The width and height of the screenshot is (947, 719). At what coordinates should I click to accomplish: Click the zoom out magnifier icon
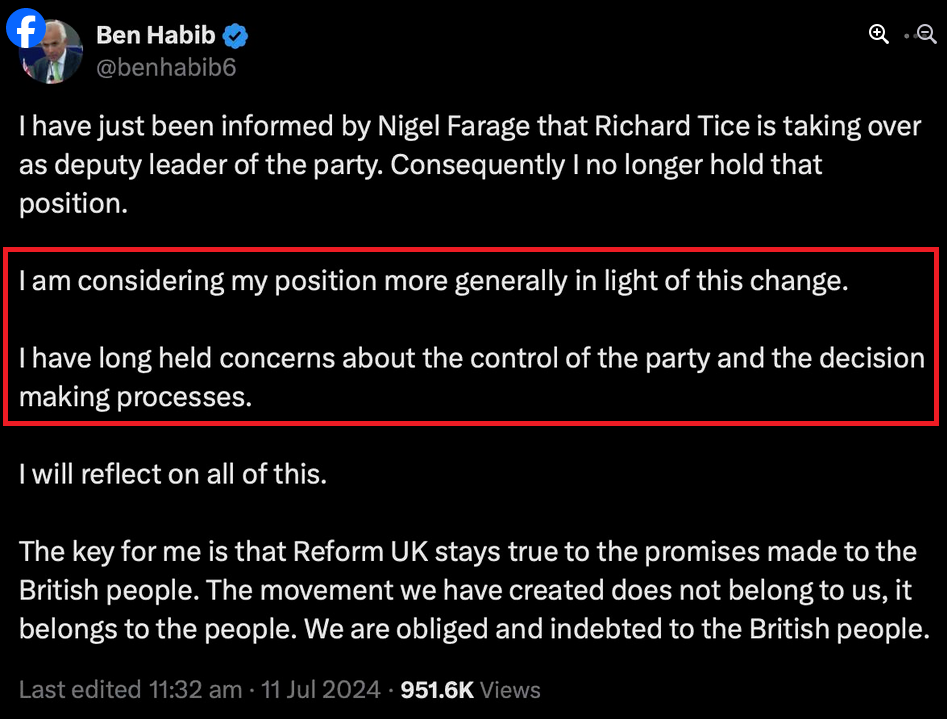(x=927, y=34)
